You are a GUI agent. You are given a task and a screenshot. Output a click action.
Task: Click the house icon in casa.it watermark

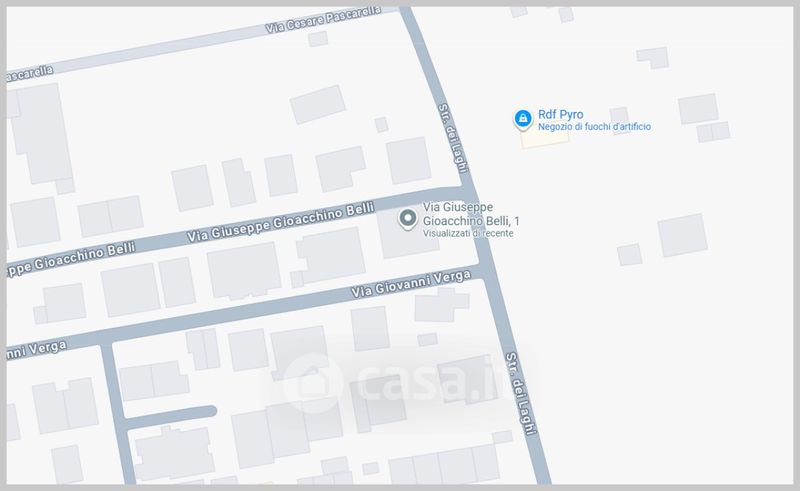(312, 384)
